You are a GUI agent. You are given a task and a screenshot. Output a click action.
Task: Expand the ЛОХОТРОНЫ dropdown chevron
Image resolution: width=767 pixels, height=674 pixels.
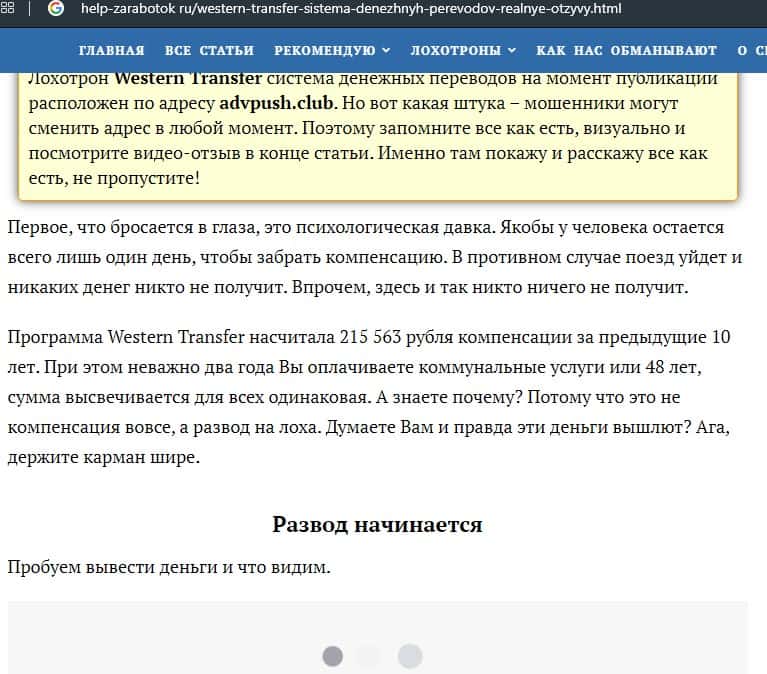[512, 50]
